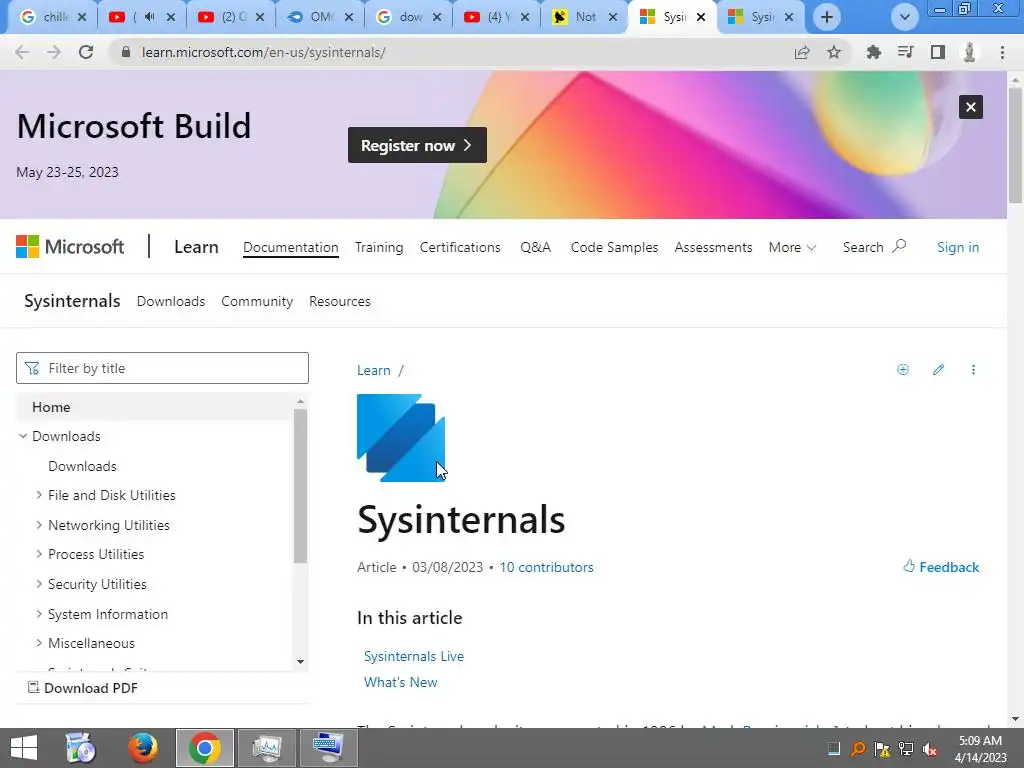Screen dimensions: 1024x768
Task: Open the tab search dropdown arrow
Action: (x=904, y=17)
